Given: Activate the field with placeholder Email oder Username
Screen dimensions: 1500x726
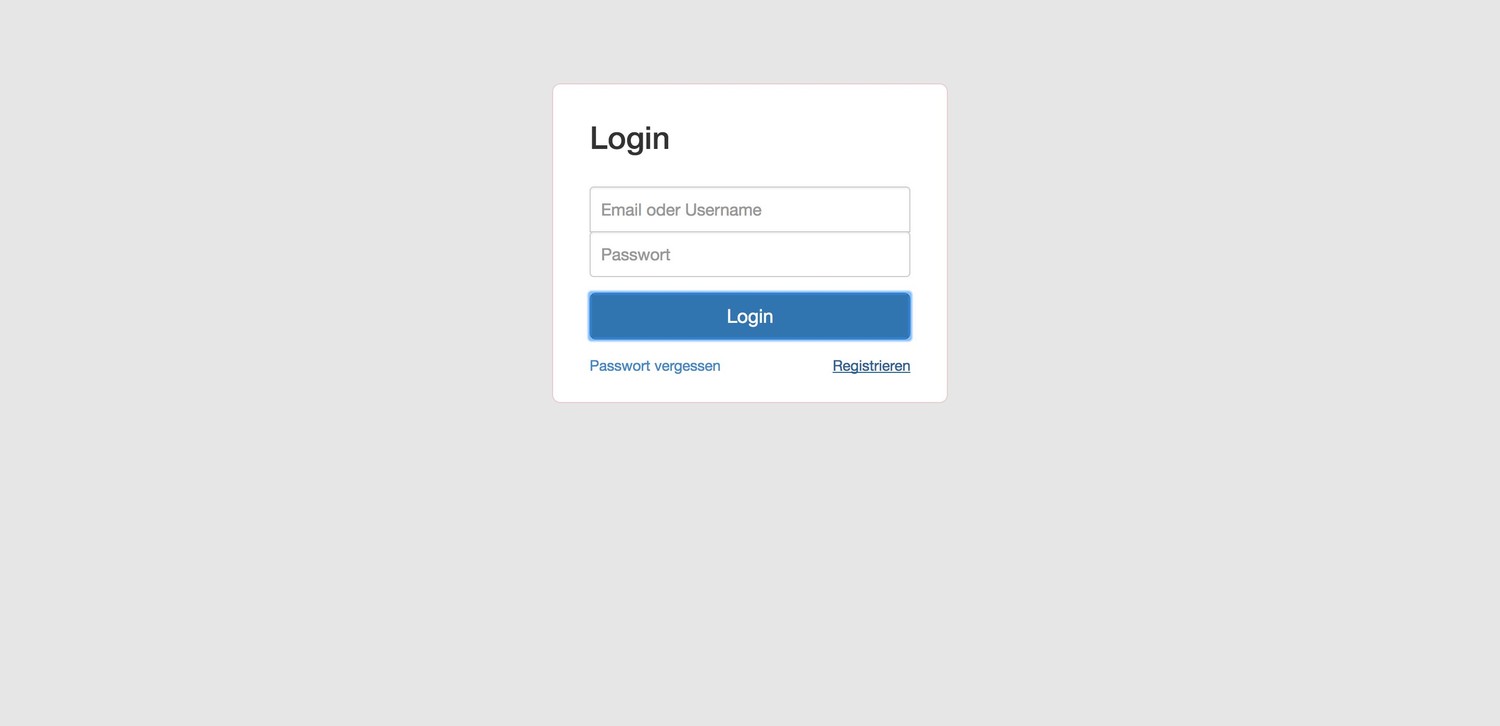Looking at the screenshot, I should pyautogui.click(x=750, y=210).
